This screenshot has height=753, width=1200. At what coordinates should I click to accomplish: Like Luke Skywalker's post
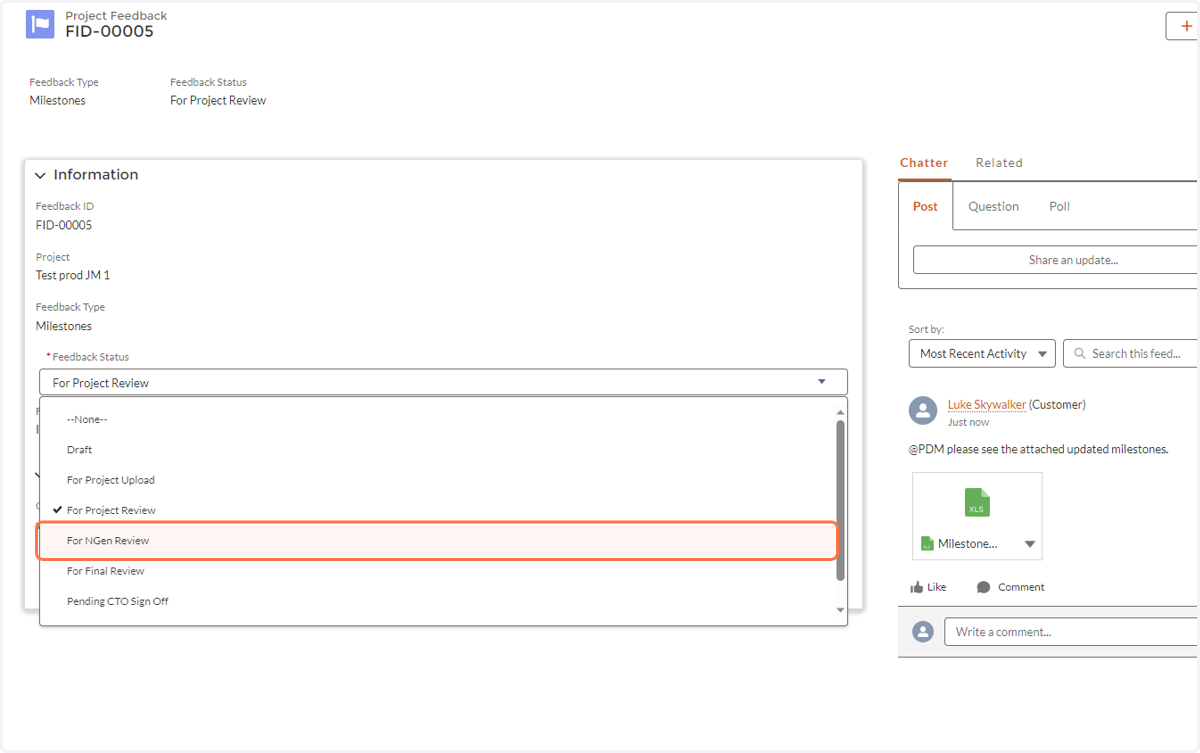[x=928, y=587]
